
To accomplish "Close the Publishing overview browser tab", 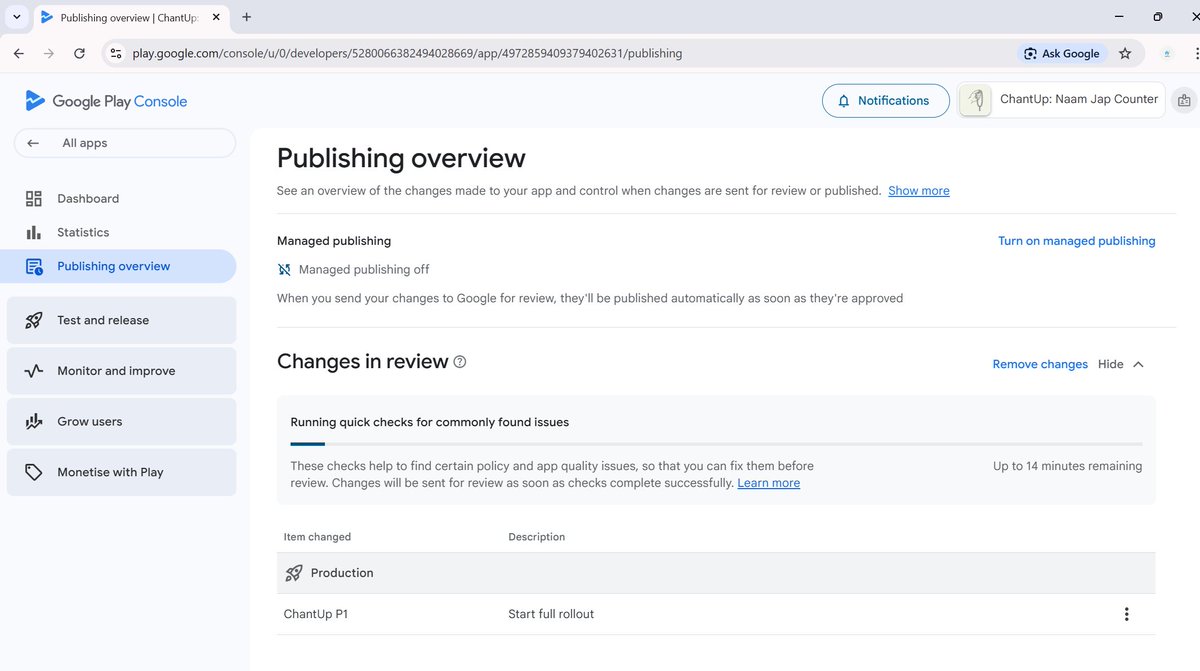I will [x=215, y=17].
